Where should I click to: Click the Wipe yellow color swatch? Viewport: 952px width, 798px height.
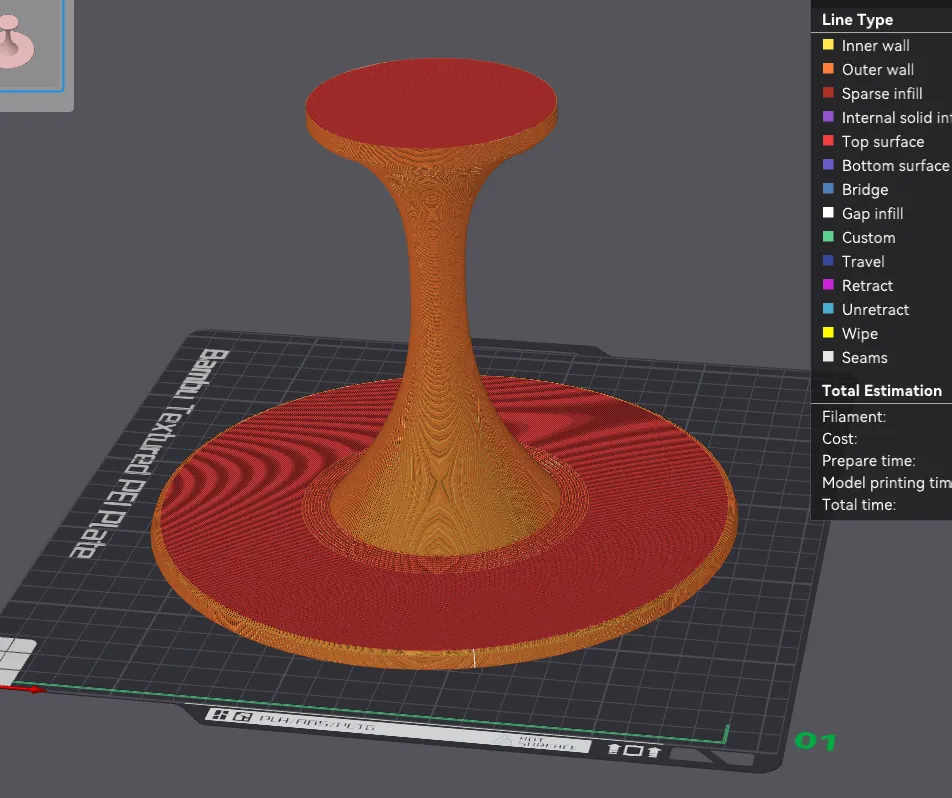[828, 333]
